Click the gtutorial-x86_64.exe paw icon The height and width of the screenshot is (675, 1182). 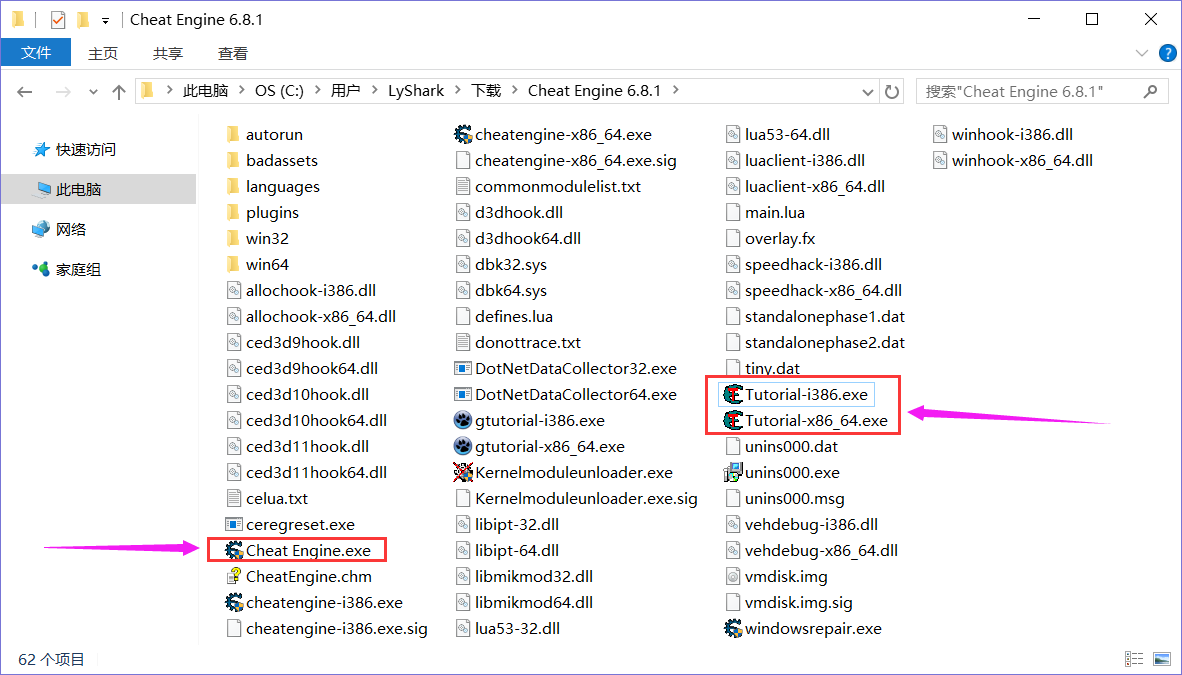tap(463, 446)
